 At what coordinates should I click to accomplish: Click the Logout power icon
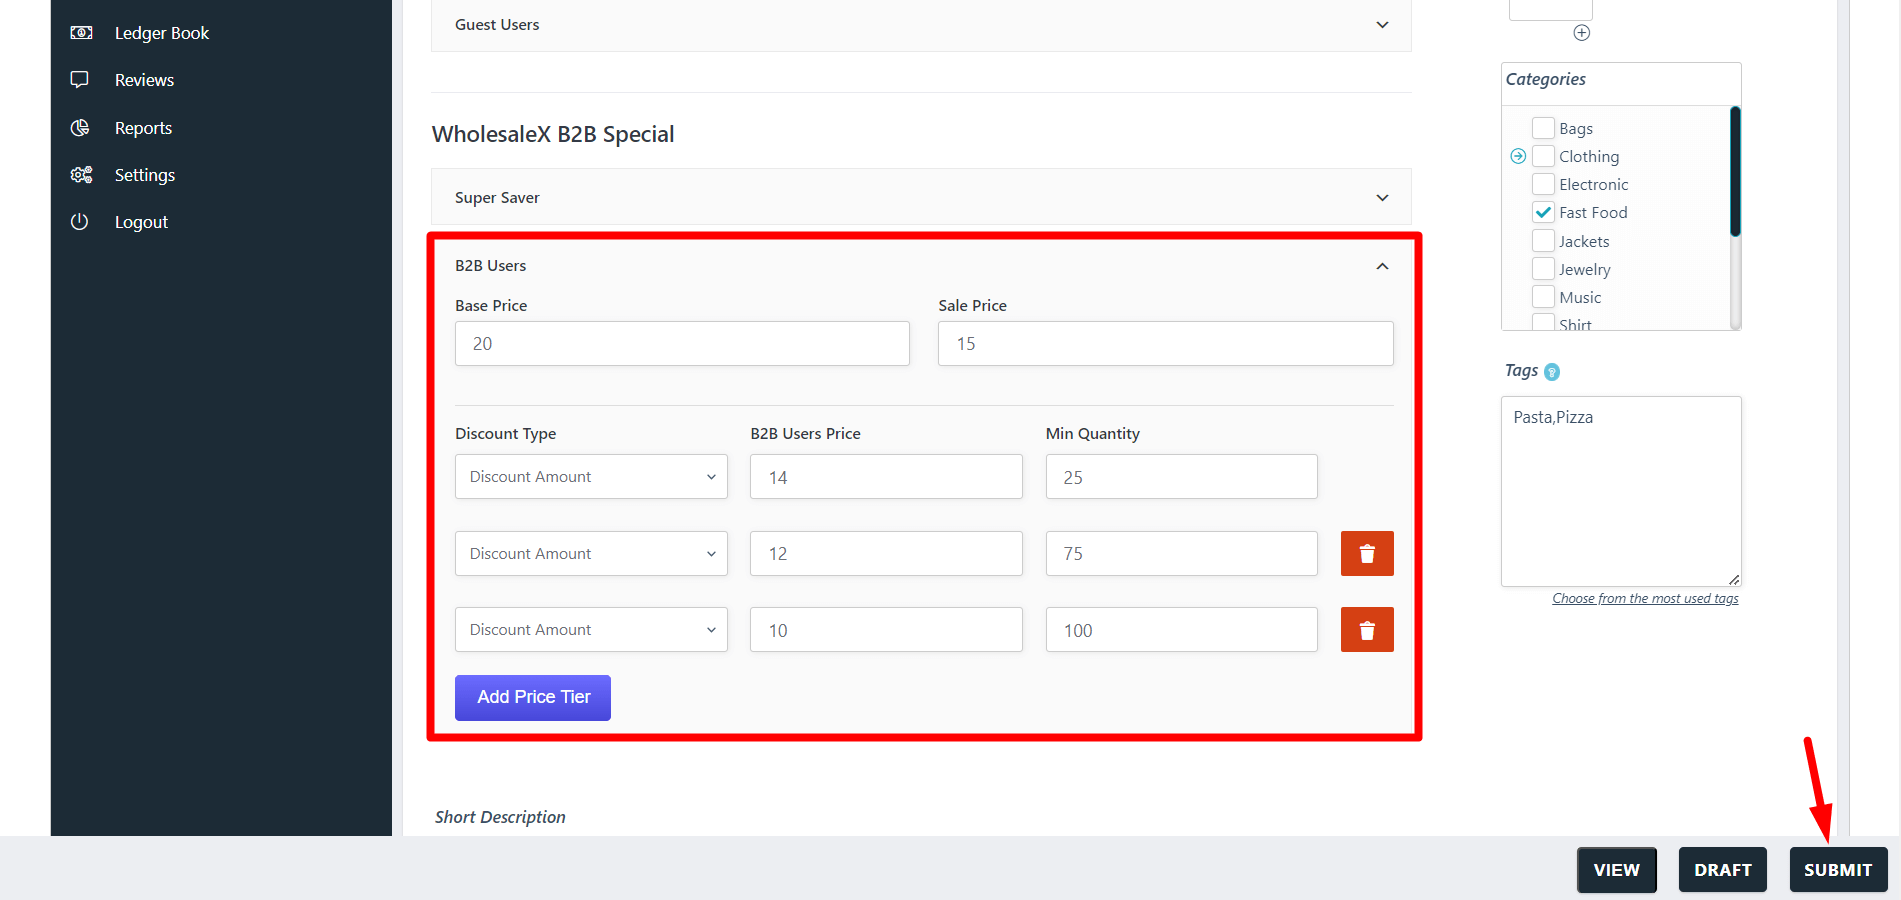(x=80, y=222)
